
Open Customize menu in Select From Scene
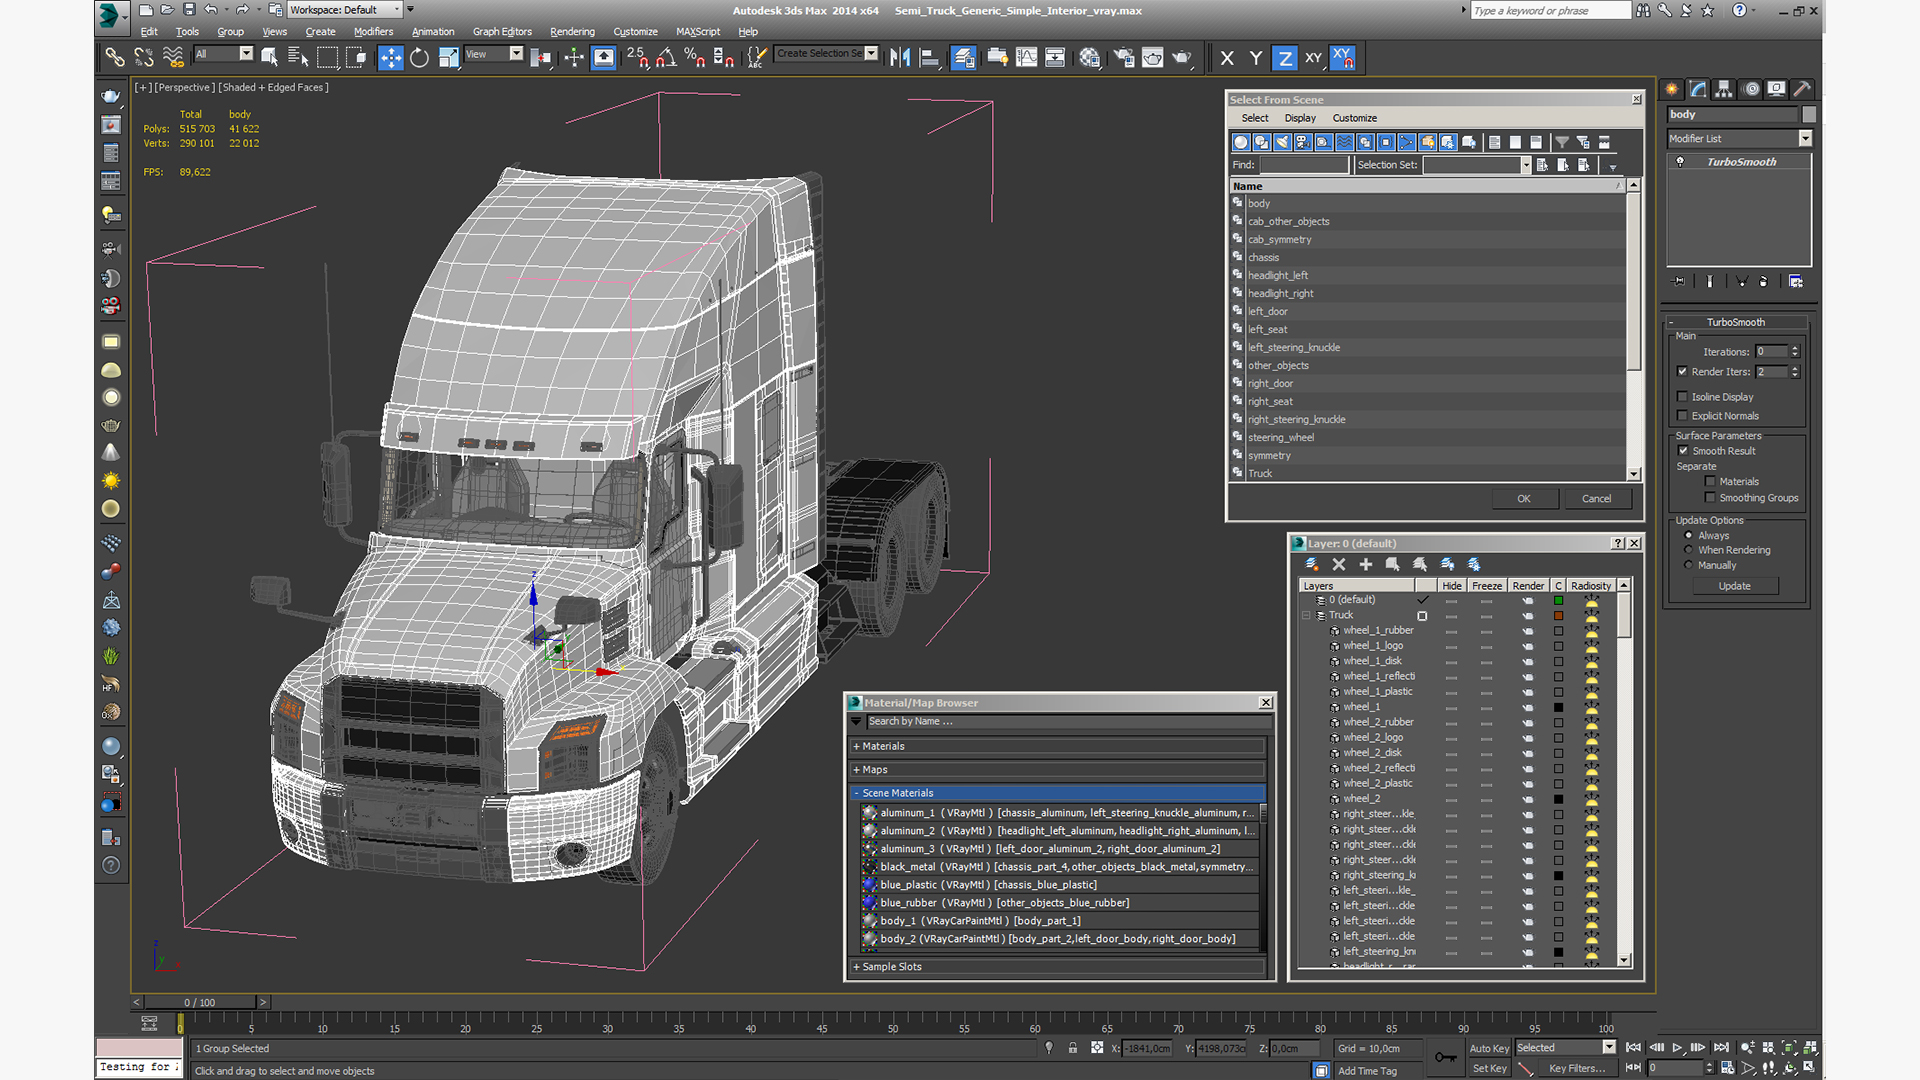1354,118
